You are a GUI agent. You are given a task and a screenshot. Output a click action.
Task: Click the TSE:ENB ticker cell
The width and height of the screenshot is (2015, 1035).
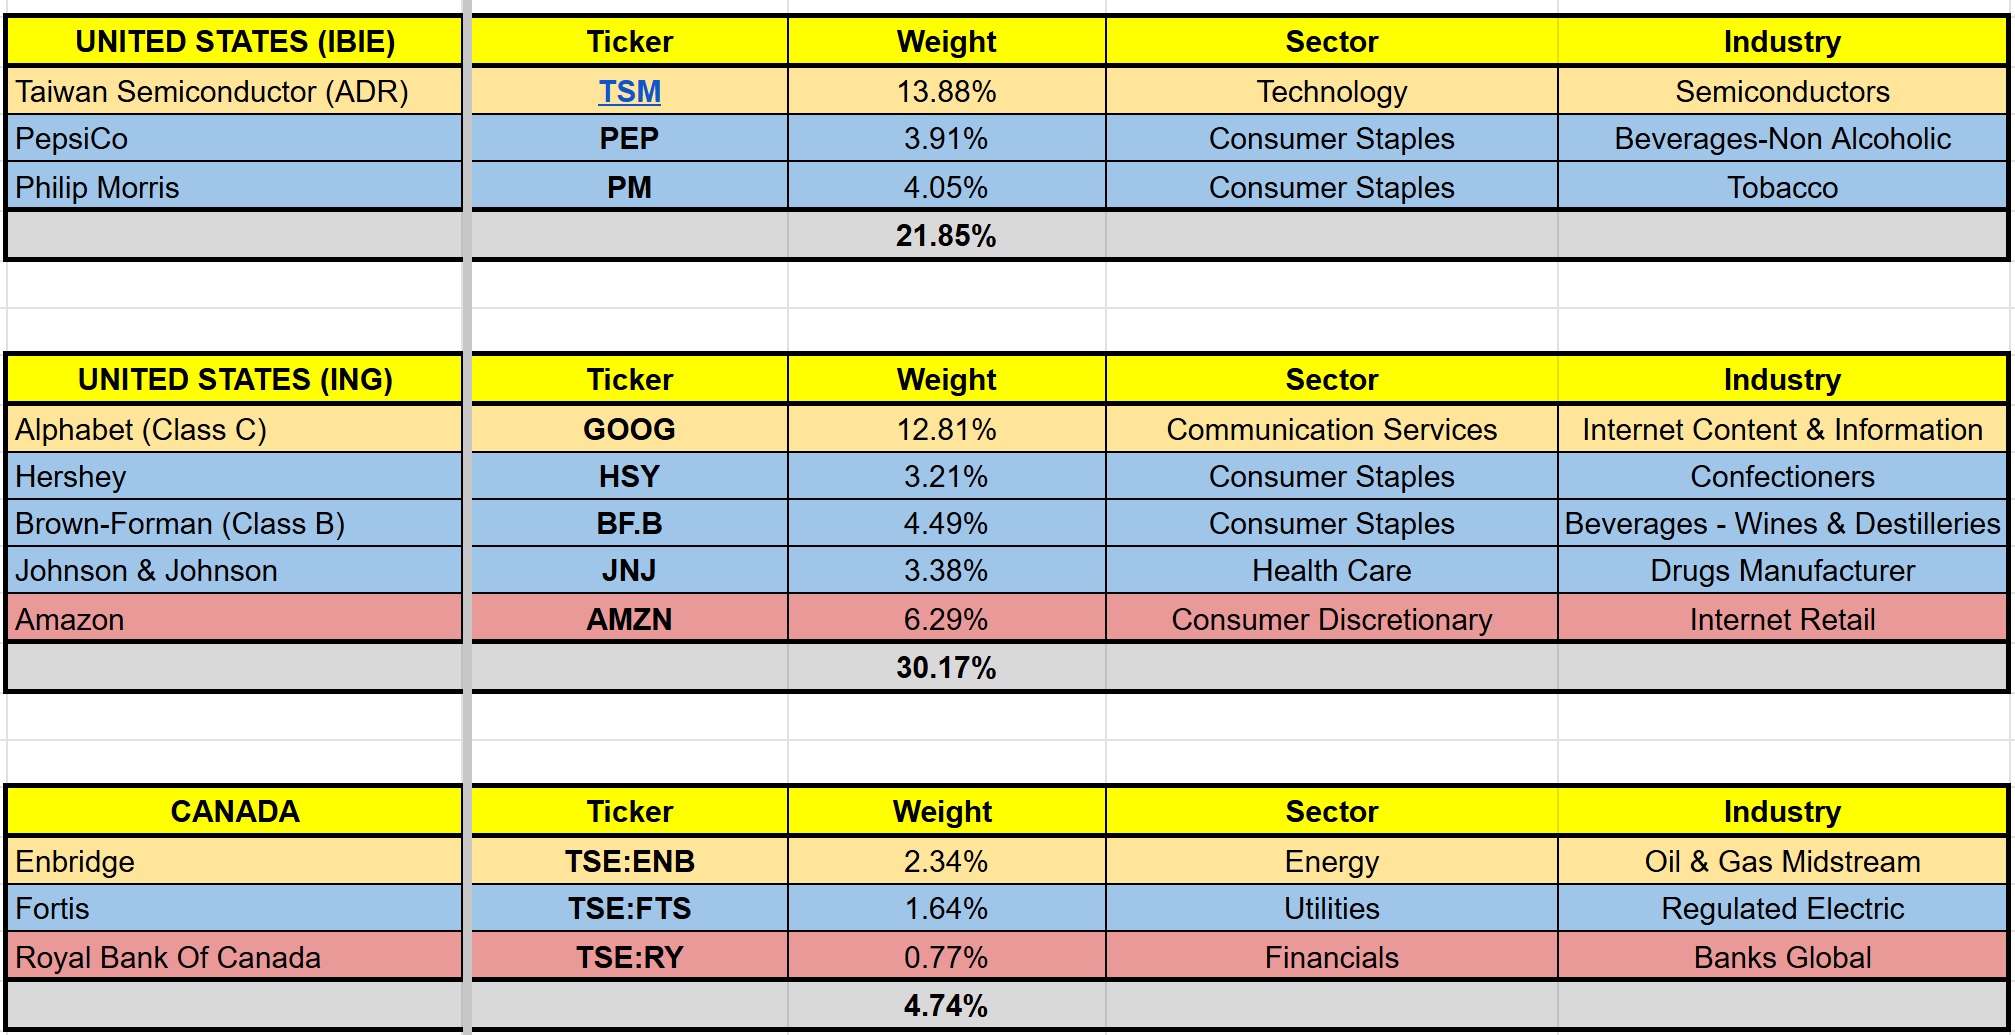[x=629, y=862]
